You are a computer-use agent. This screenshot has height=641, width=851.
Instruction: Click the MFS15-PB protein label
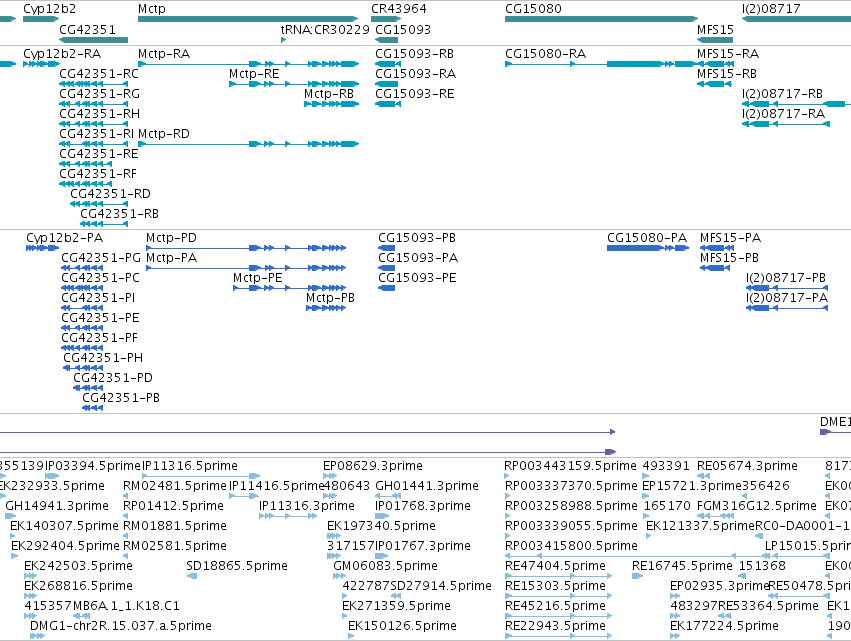pyautogui.click(x=729, y=258)
